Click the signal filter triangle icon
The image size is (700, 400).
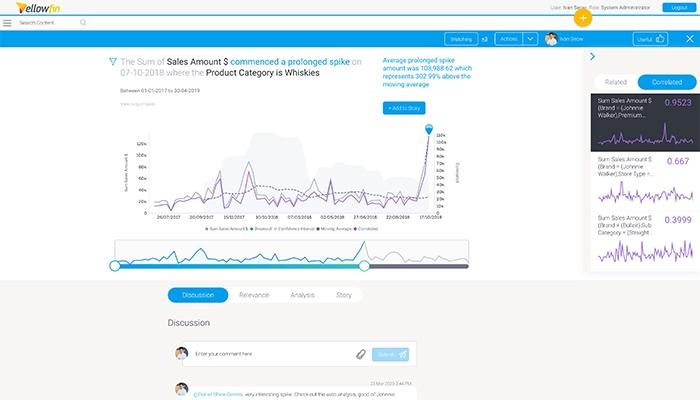113,62
